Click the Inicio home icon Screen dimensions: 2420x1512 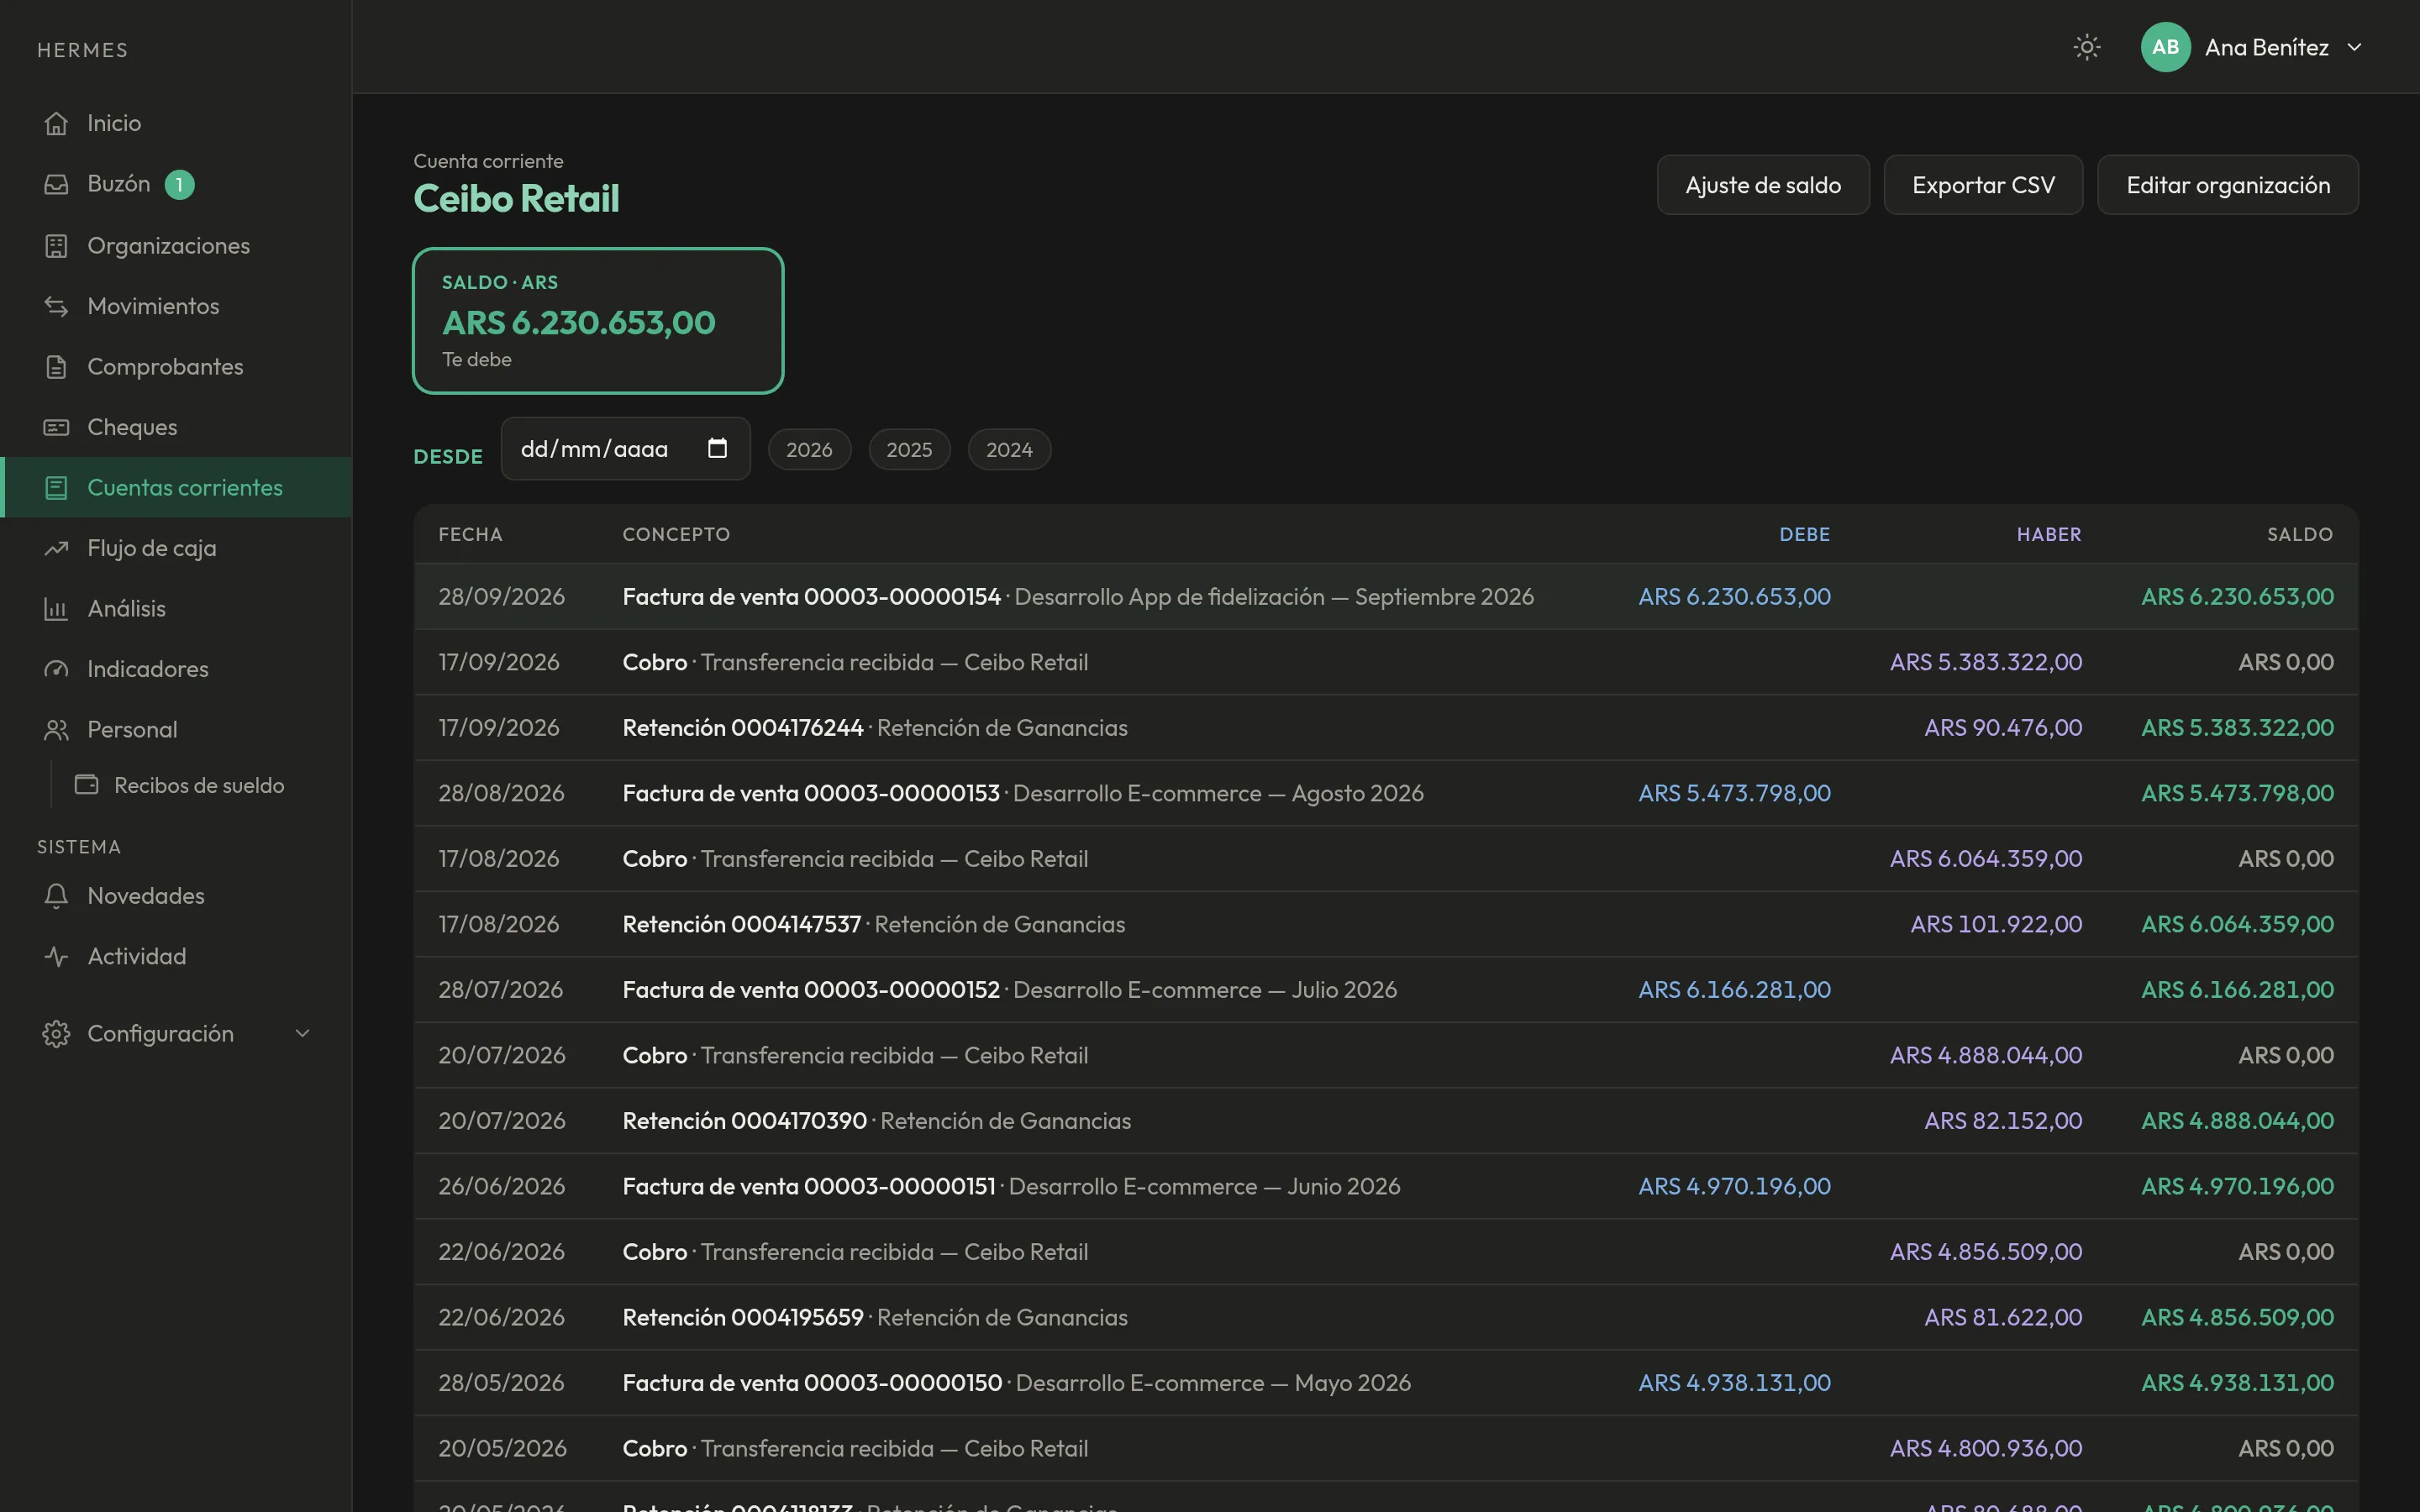point(56,123)
